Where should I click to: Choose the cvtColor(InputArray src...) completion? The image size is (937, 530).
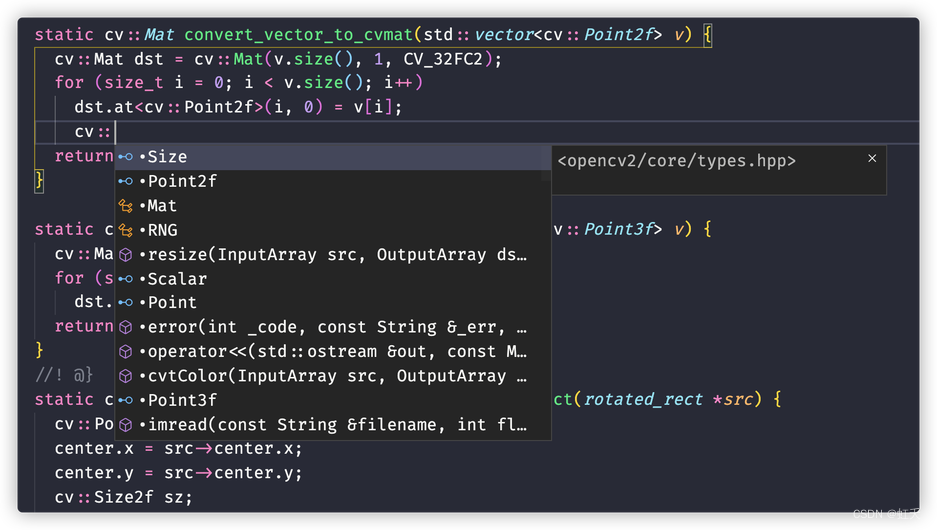(332, 376)
